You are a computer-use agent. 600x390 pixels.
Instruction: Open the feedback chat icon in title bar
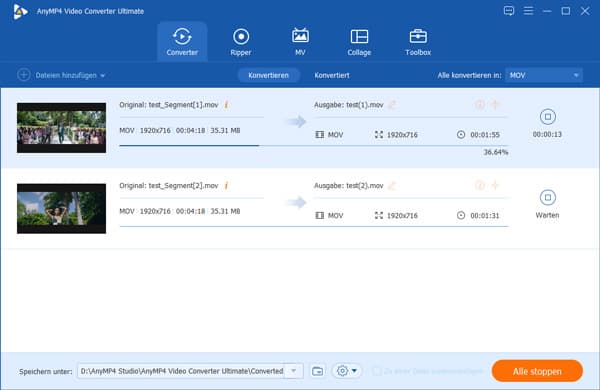(x=509, y=11)
